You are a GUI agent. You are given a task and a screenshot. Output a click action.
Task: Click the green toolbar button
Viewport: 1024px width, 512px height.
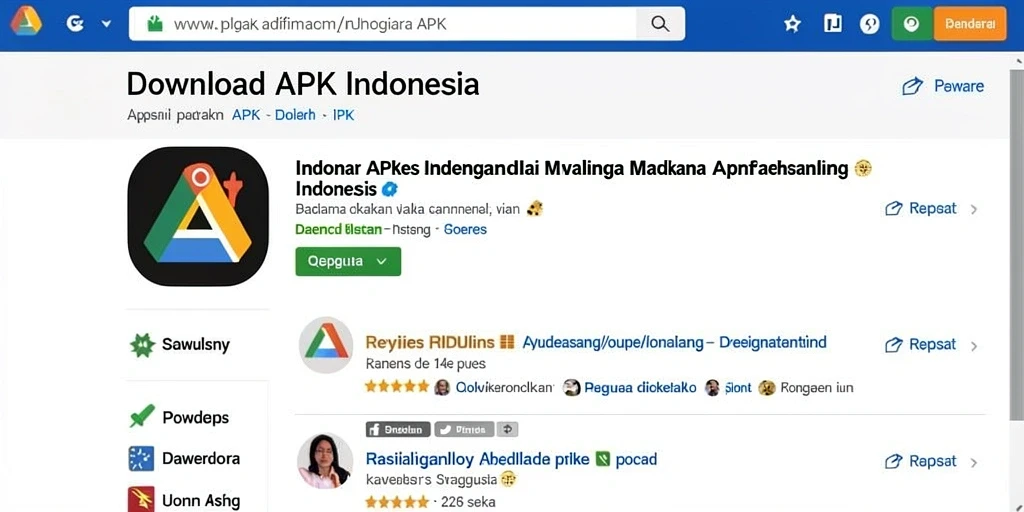coord(912,24)
